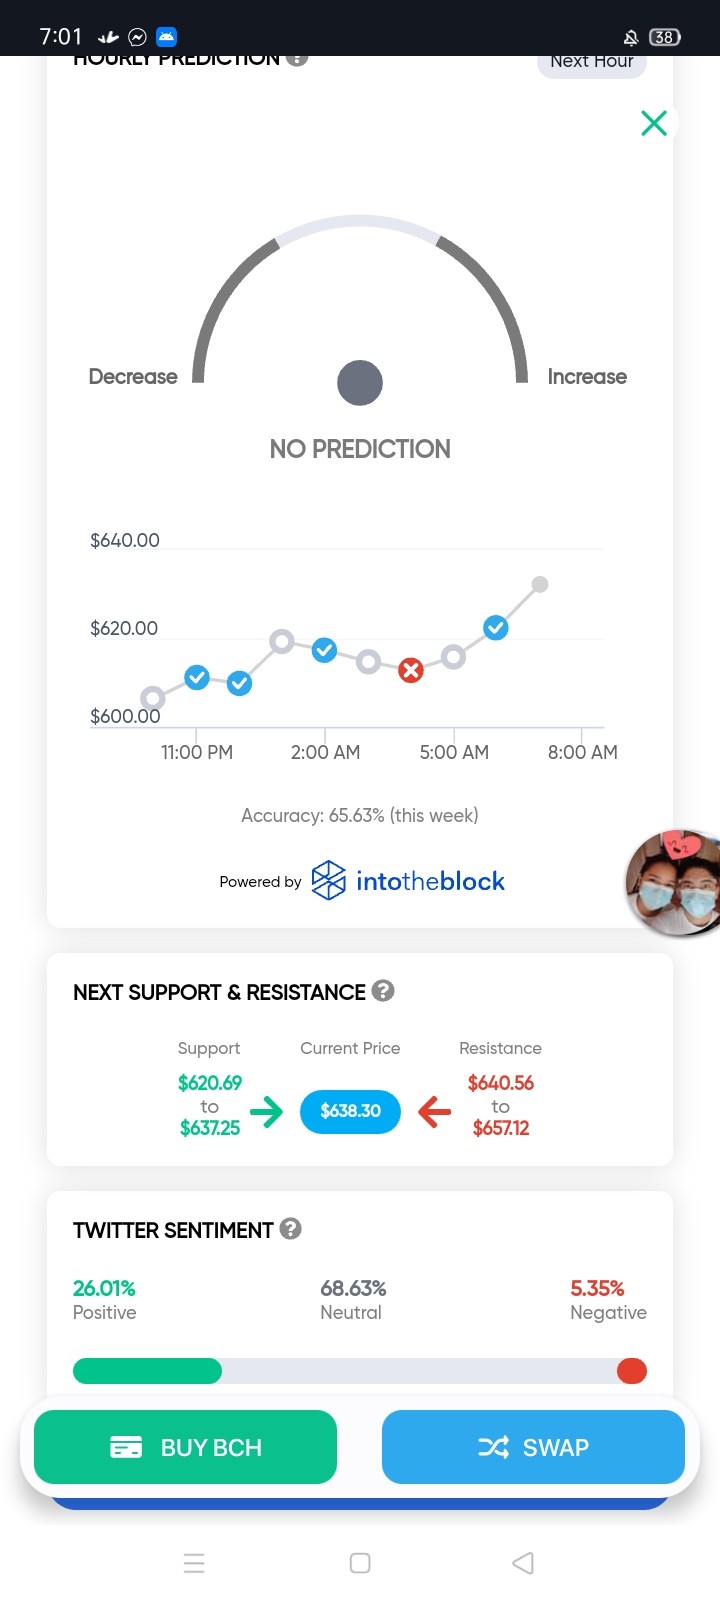Tap the blue checkmark point near 2:00 AM

pos(324,650)
